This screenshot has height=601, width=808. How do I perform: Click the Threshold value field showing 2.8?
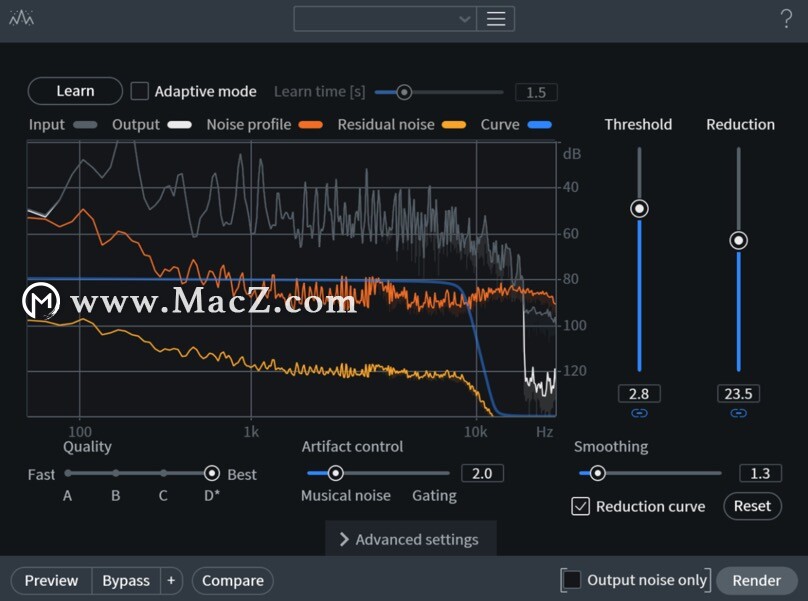pyautogui.click(x=638, y=393)
